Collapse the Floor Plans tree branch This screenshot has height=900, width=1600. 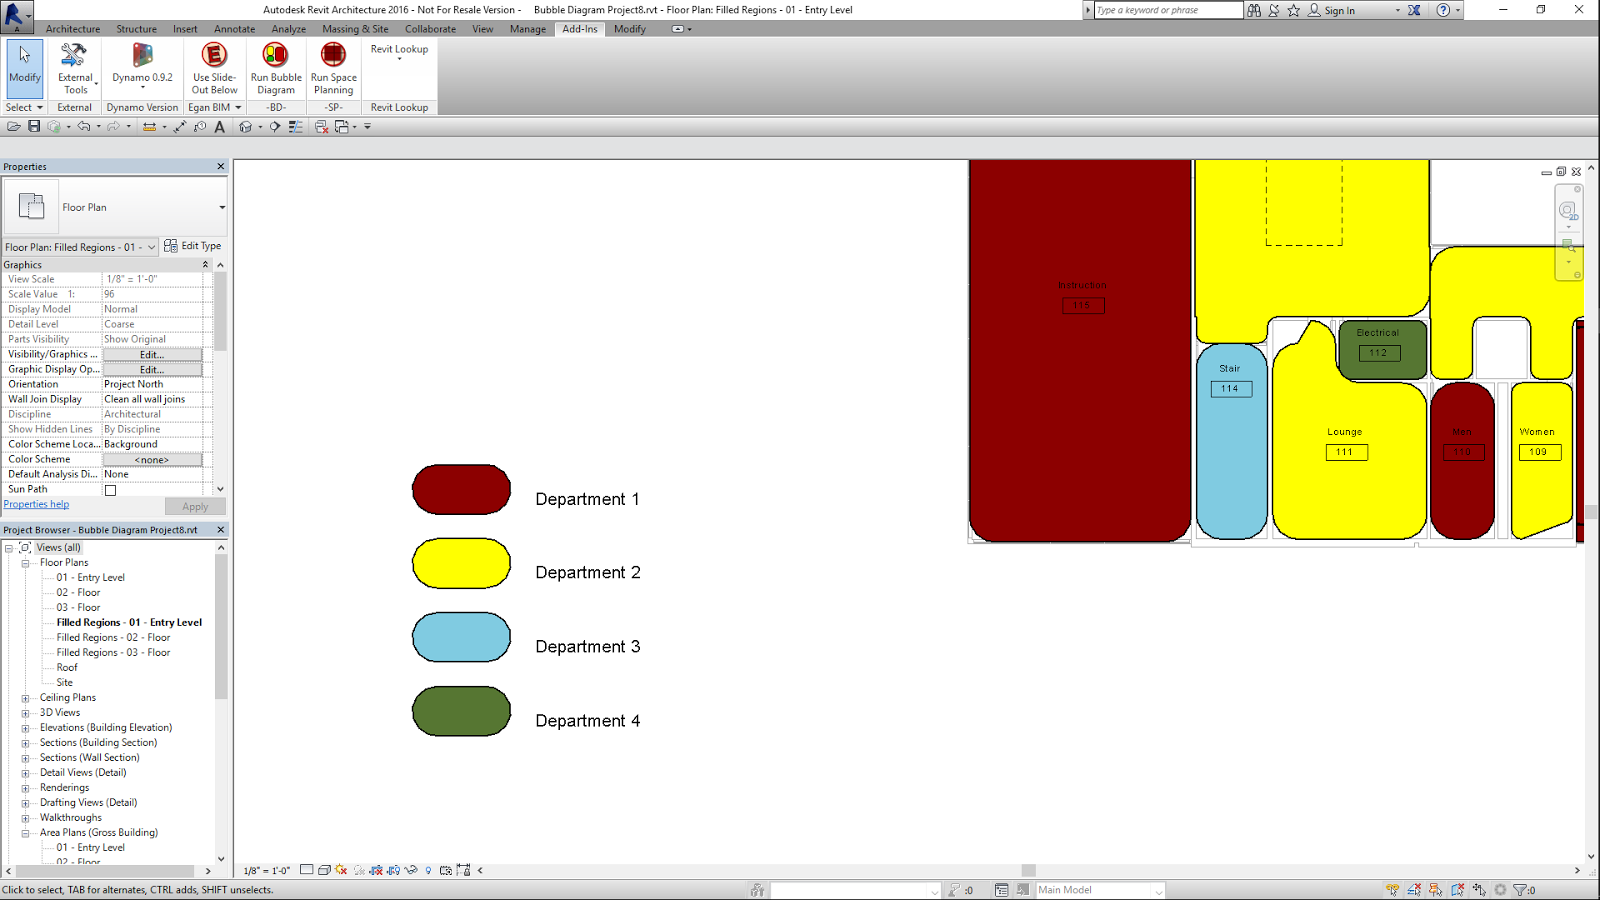click(x=27, y=562)
